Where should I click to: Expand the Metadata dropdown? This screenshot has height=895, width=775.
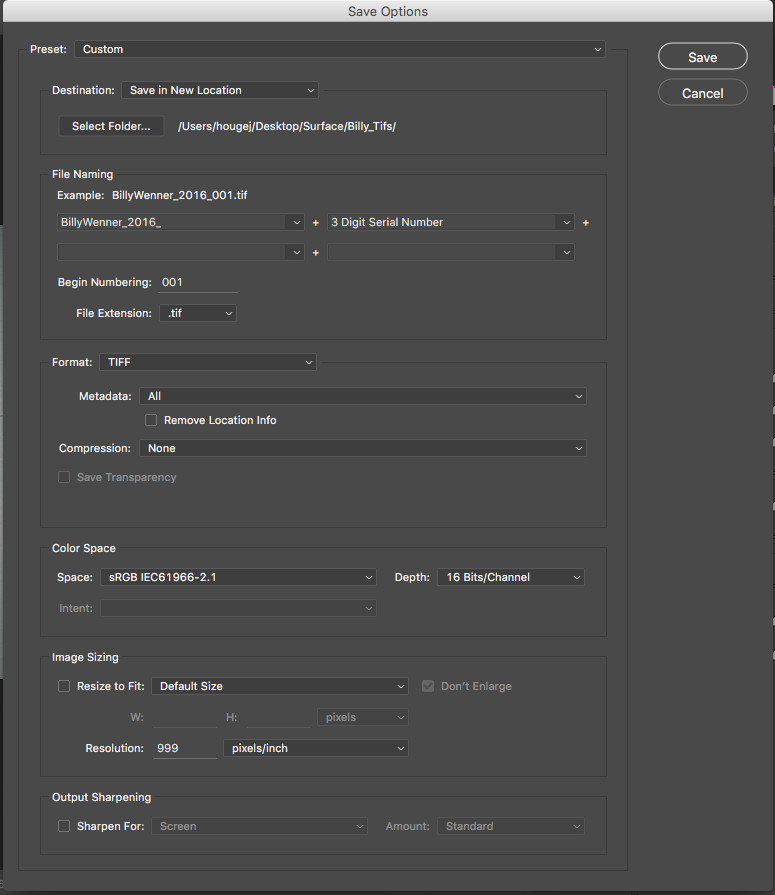(362, 396)
